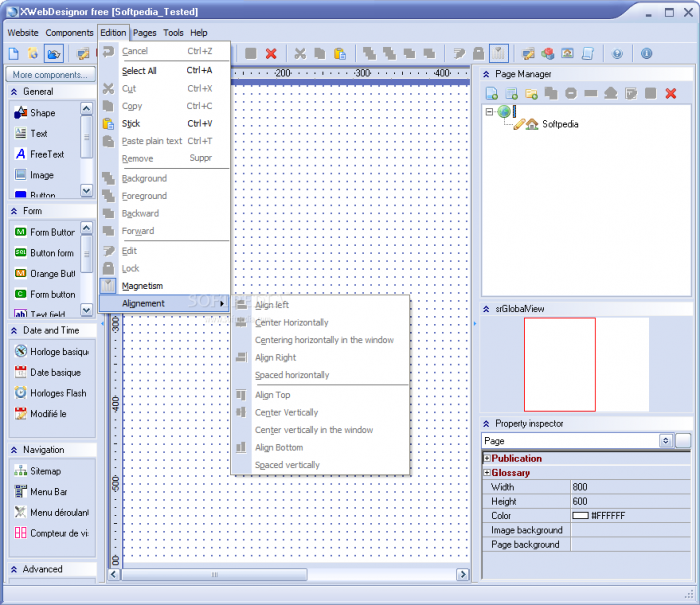
Task: Click the Form Button component icon
Action: pos(20,232)
